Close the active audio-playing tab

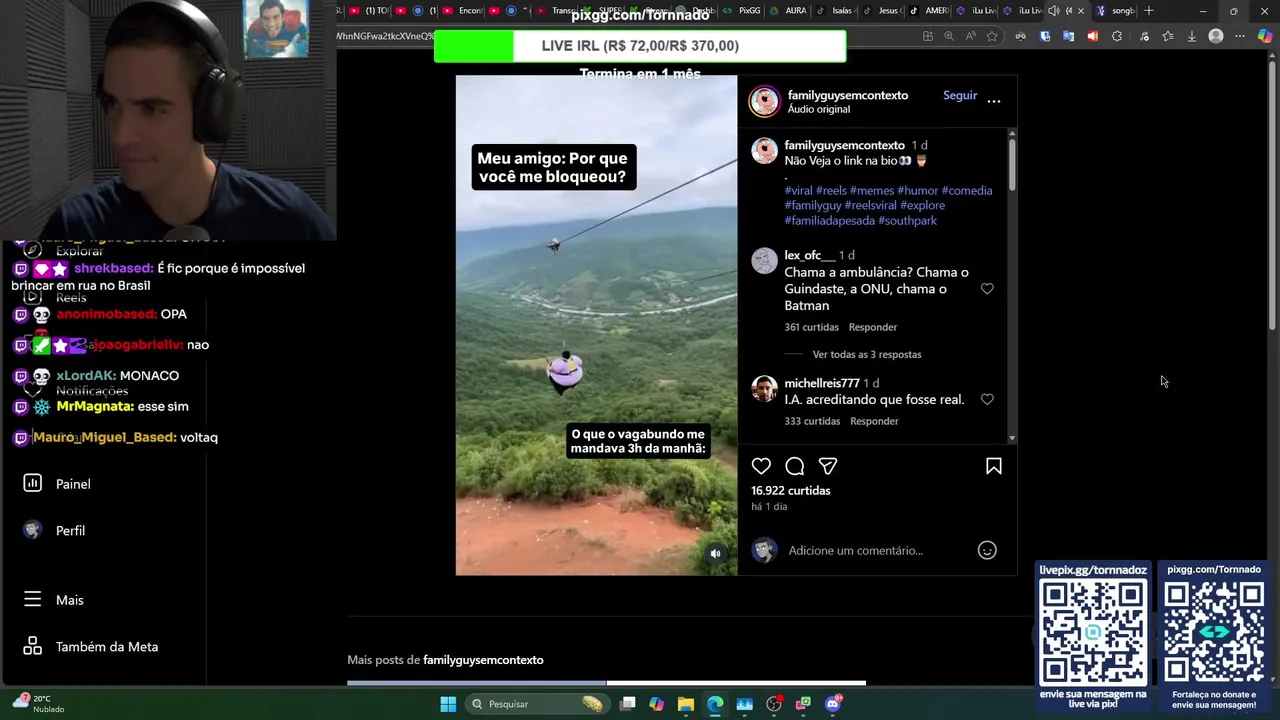click(1080, 11)
